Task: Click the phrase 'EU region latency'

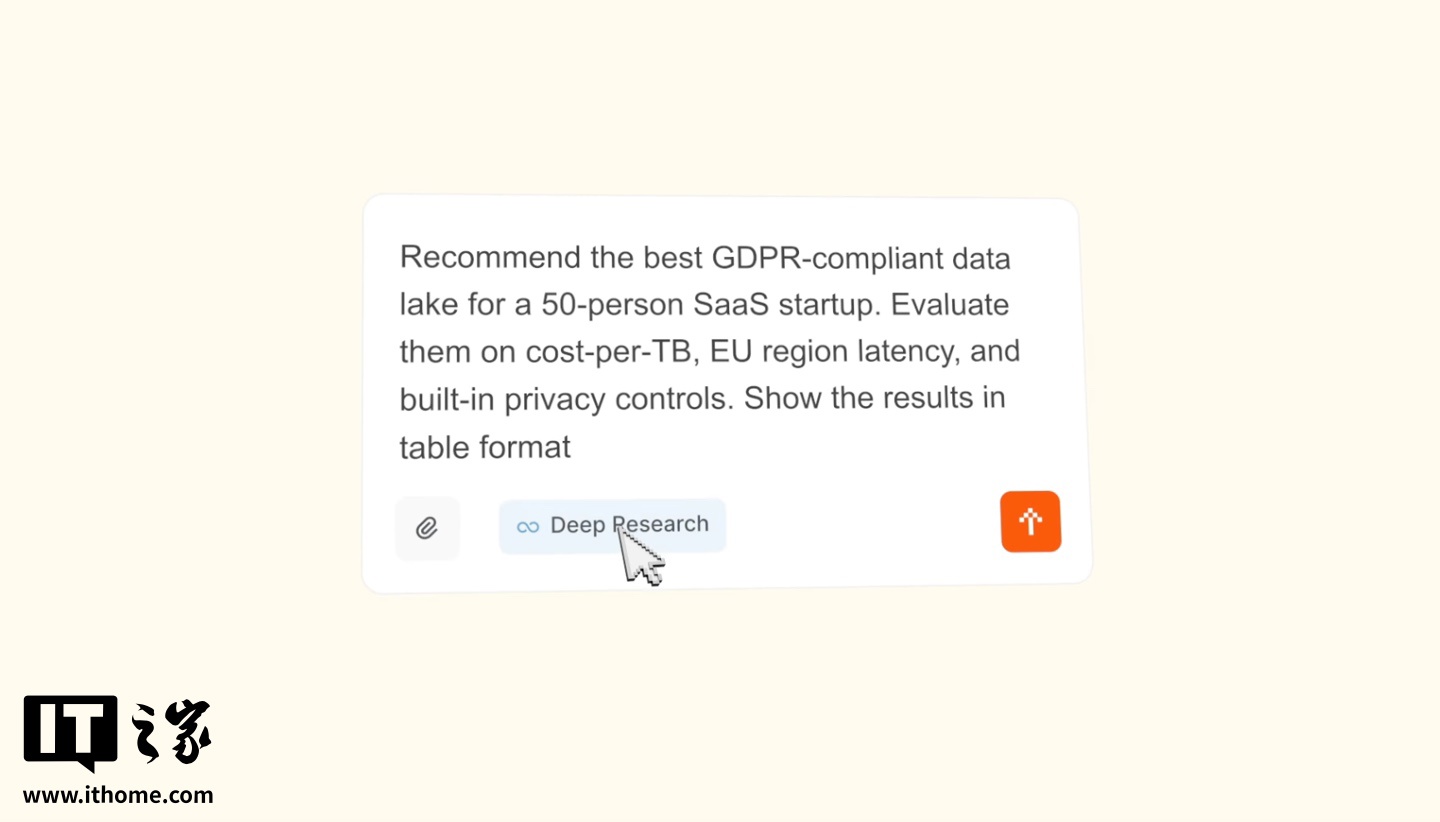Action: 815,352
